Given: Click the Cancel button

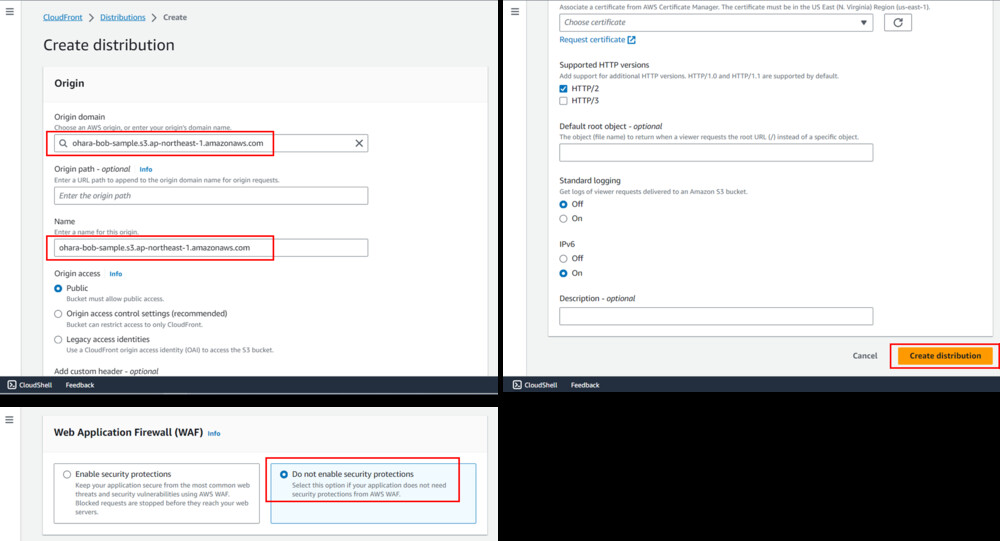Looking at the screenshot, I should click(865, 356).
